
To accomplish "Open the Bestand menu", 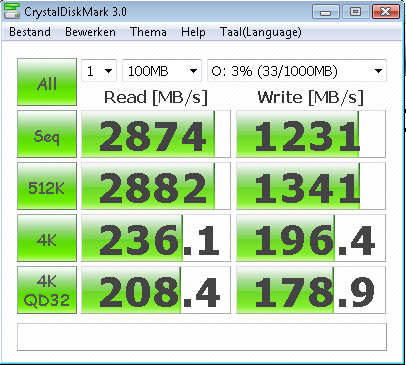I will pos(30,32).
